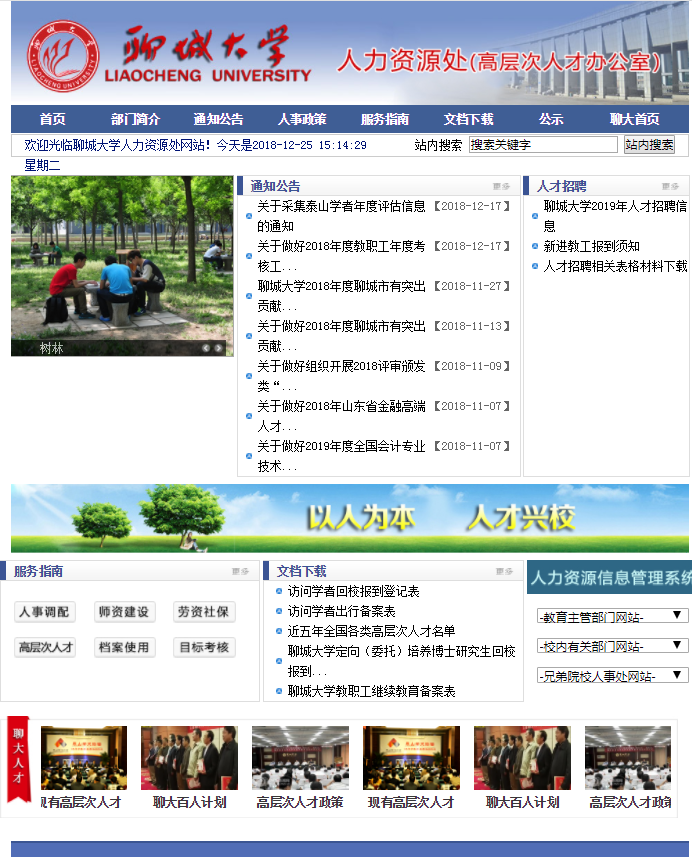The width and height of the screenshot is (692, 857).
Task: Open 更多 icon in 人才招聘 panel
Action: (x=669, y=186)
